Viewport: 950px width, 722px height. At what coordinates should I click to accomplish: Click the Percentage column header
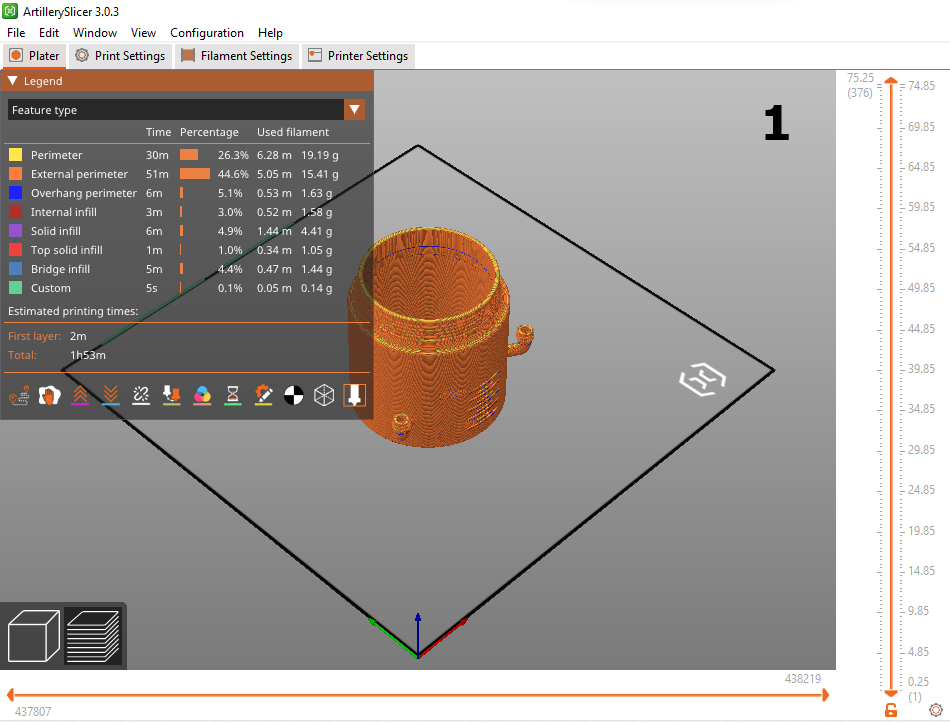[209, 132]
